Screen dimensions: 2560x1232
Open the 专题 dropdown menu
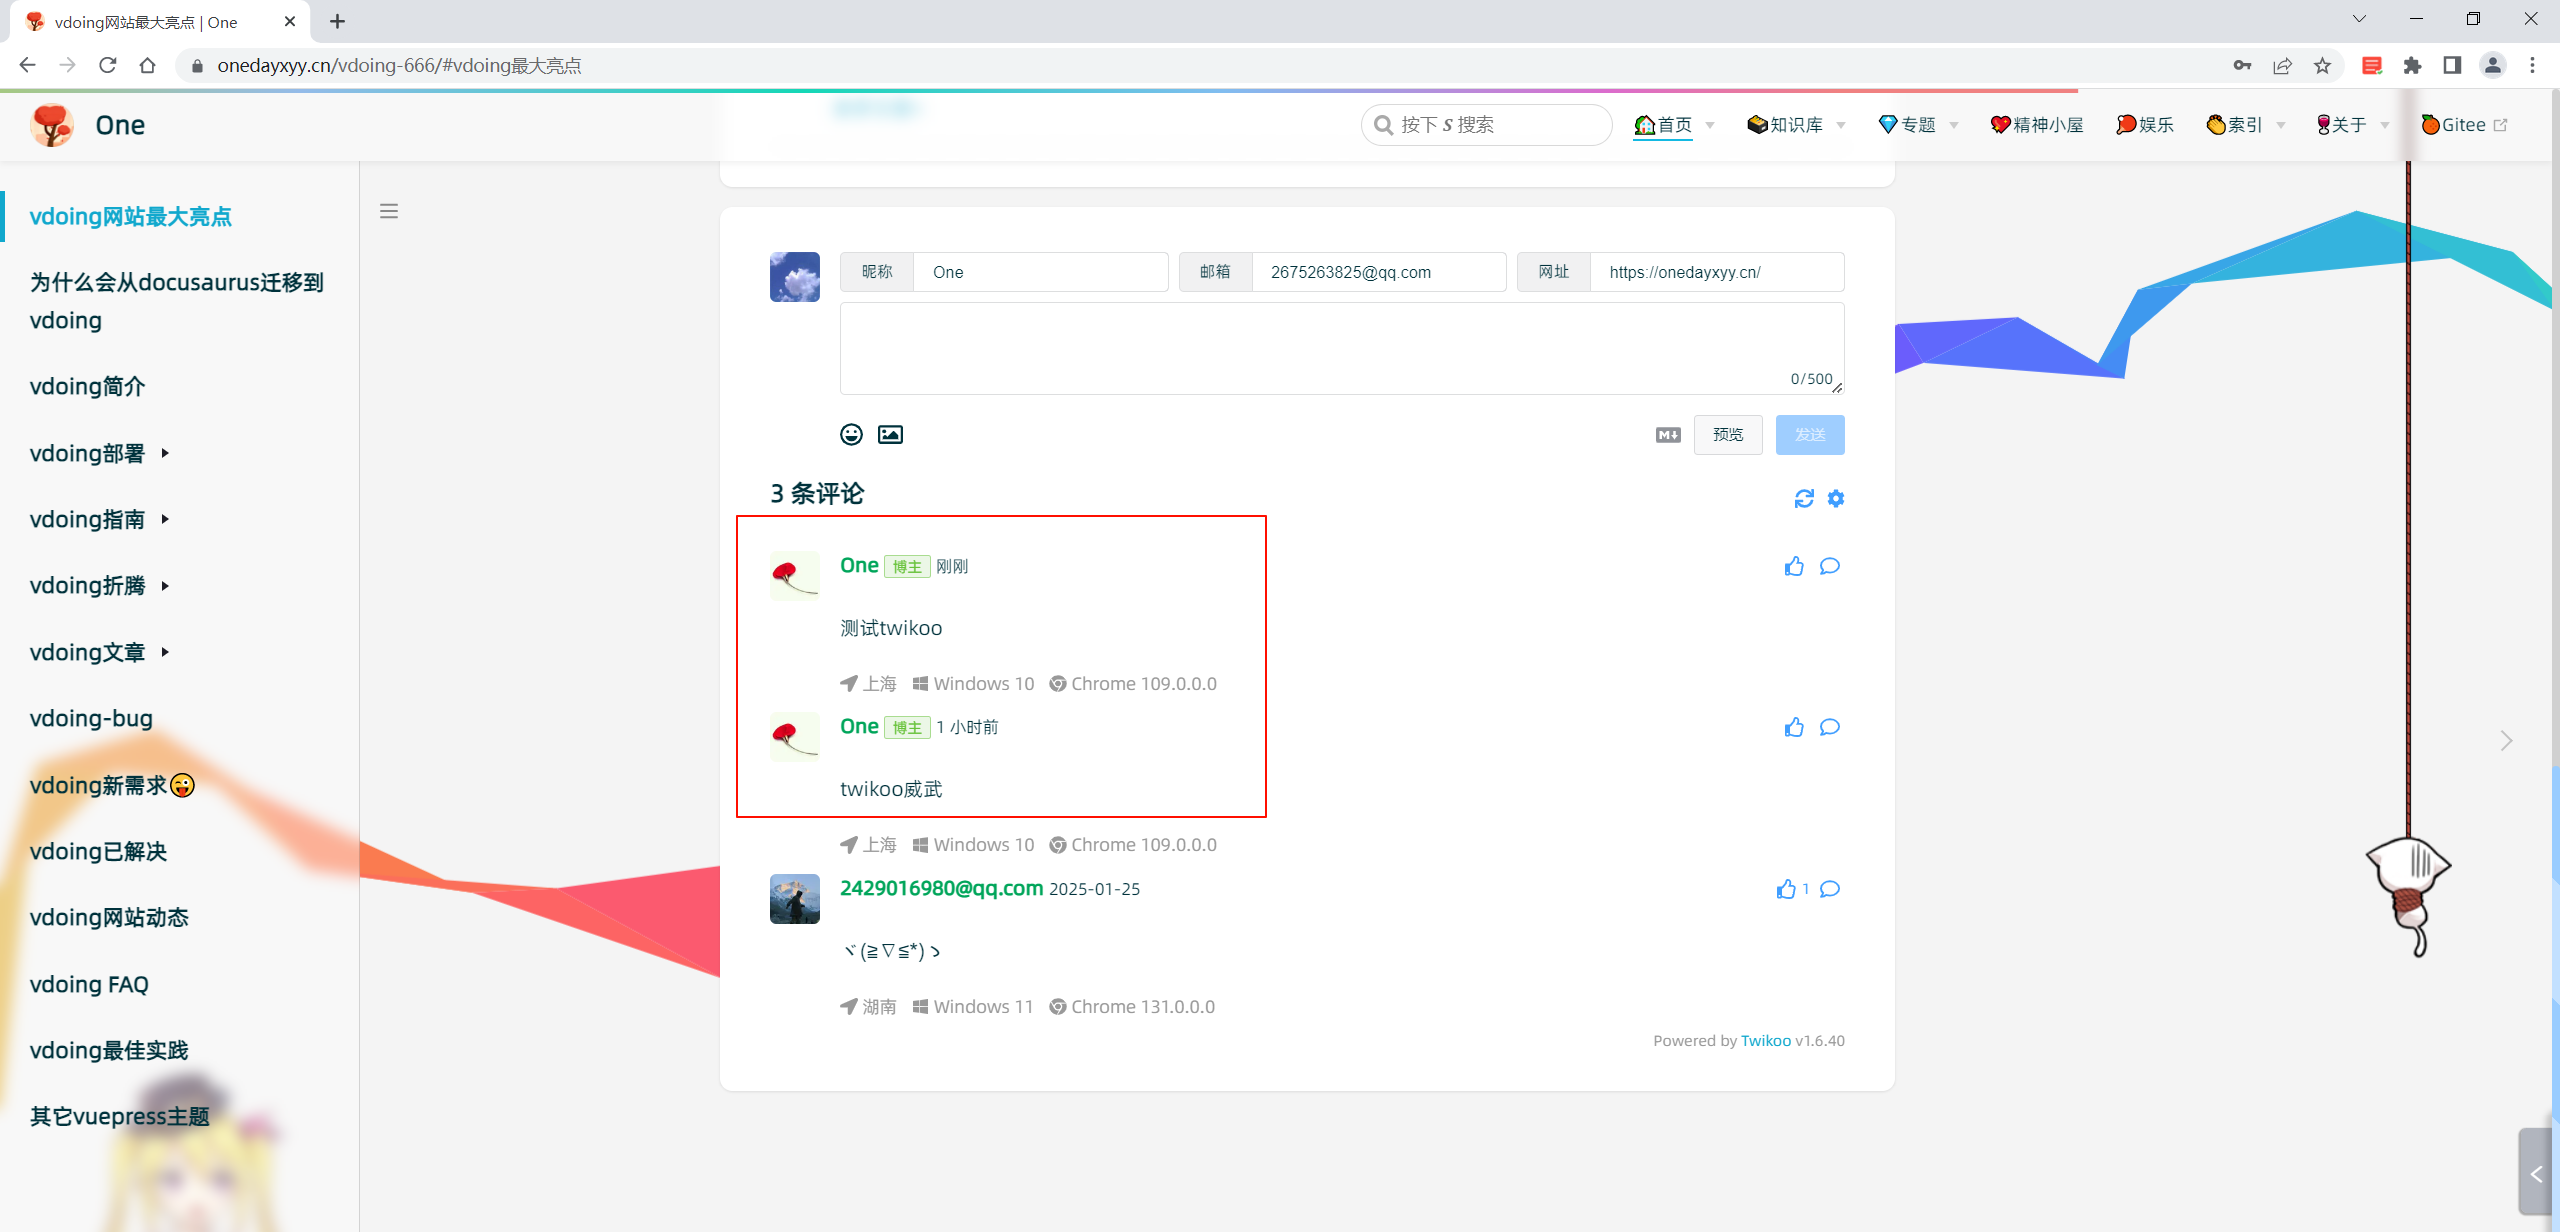click(x=1917, y=125)
